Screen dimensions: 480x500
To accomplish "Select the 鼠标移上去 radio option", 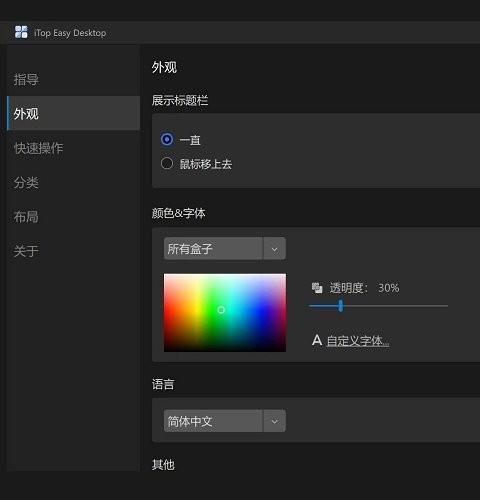I will 167,163.
